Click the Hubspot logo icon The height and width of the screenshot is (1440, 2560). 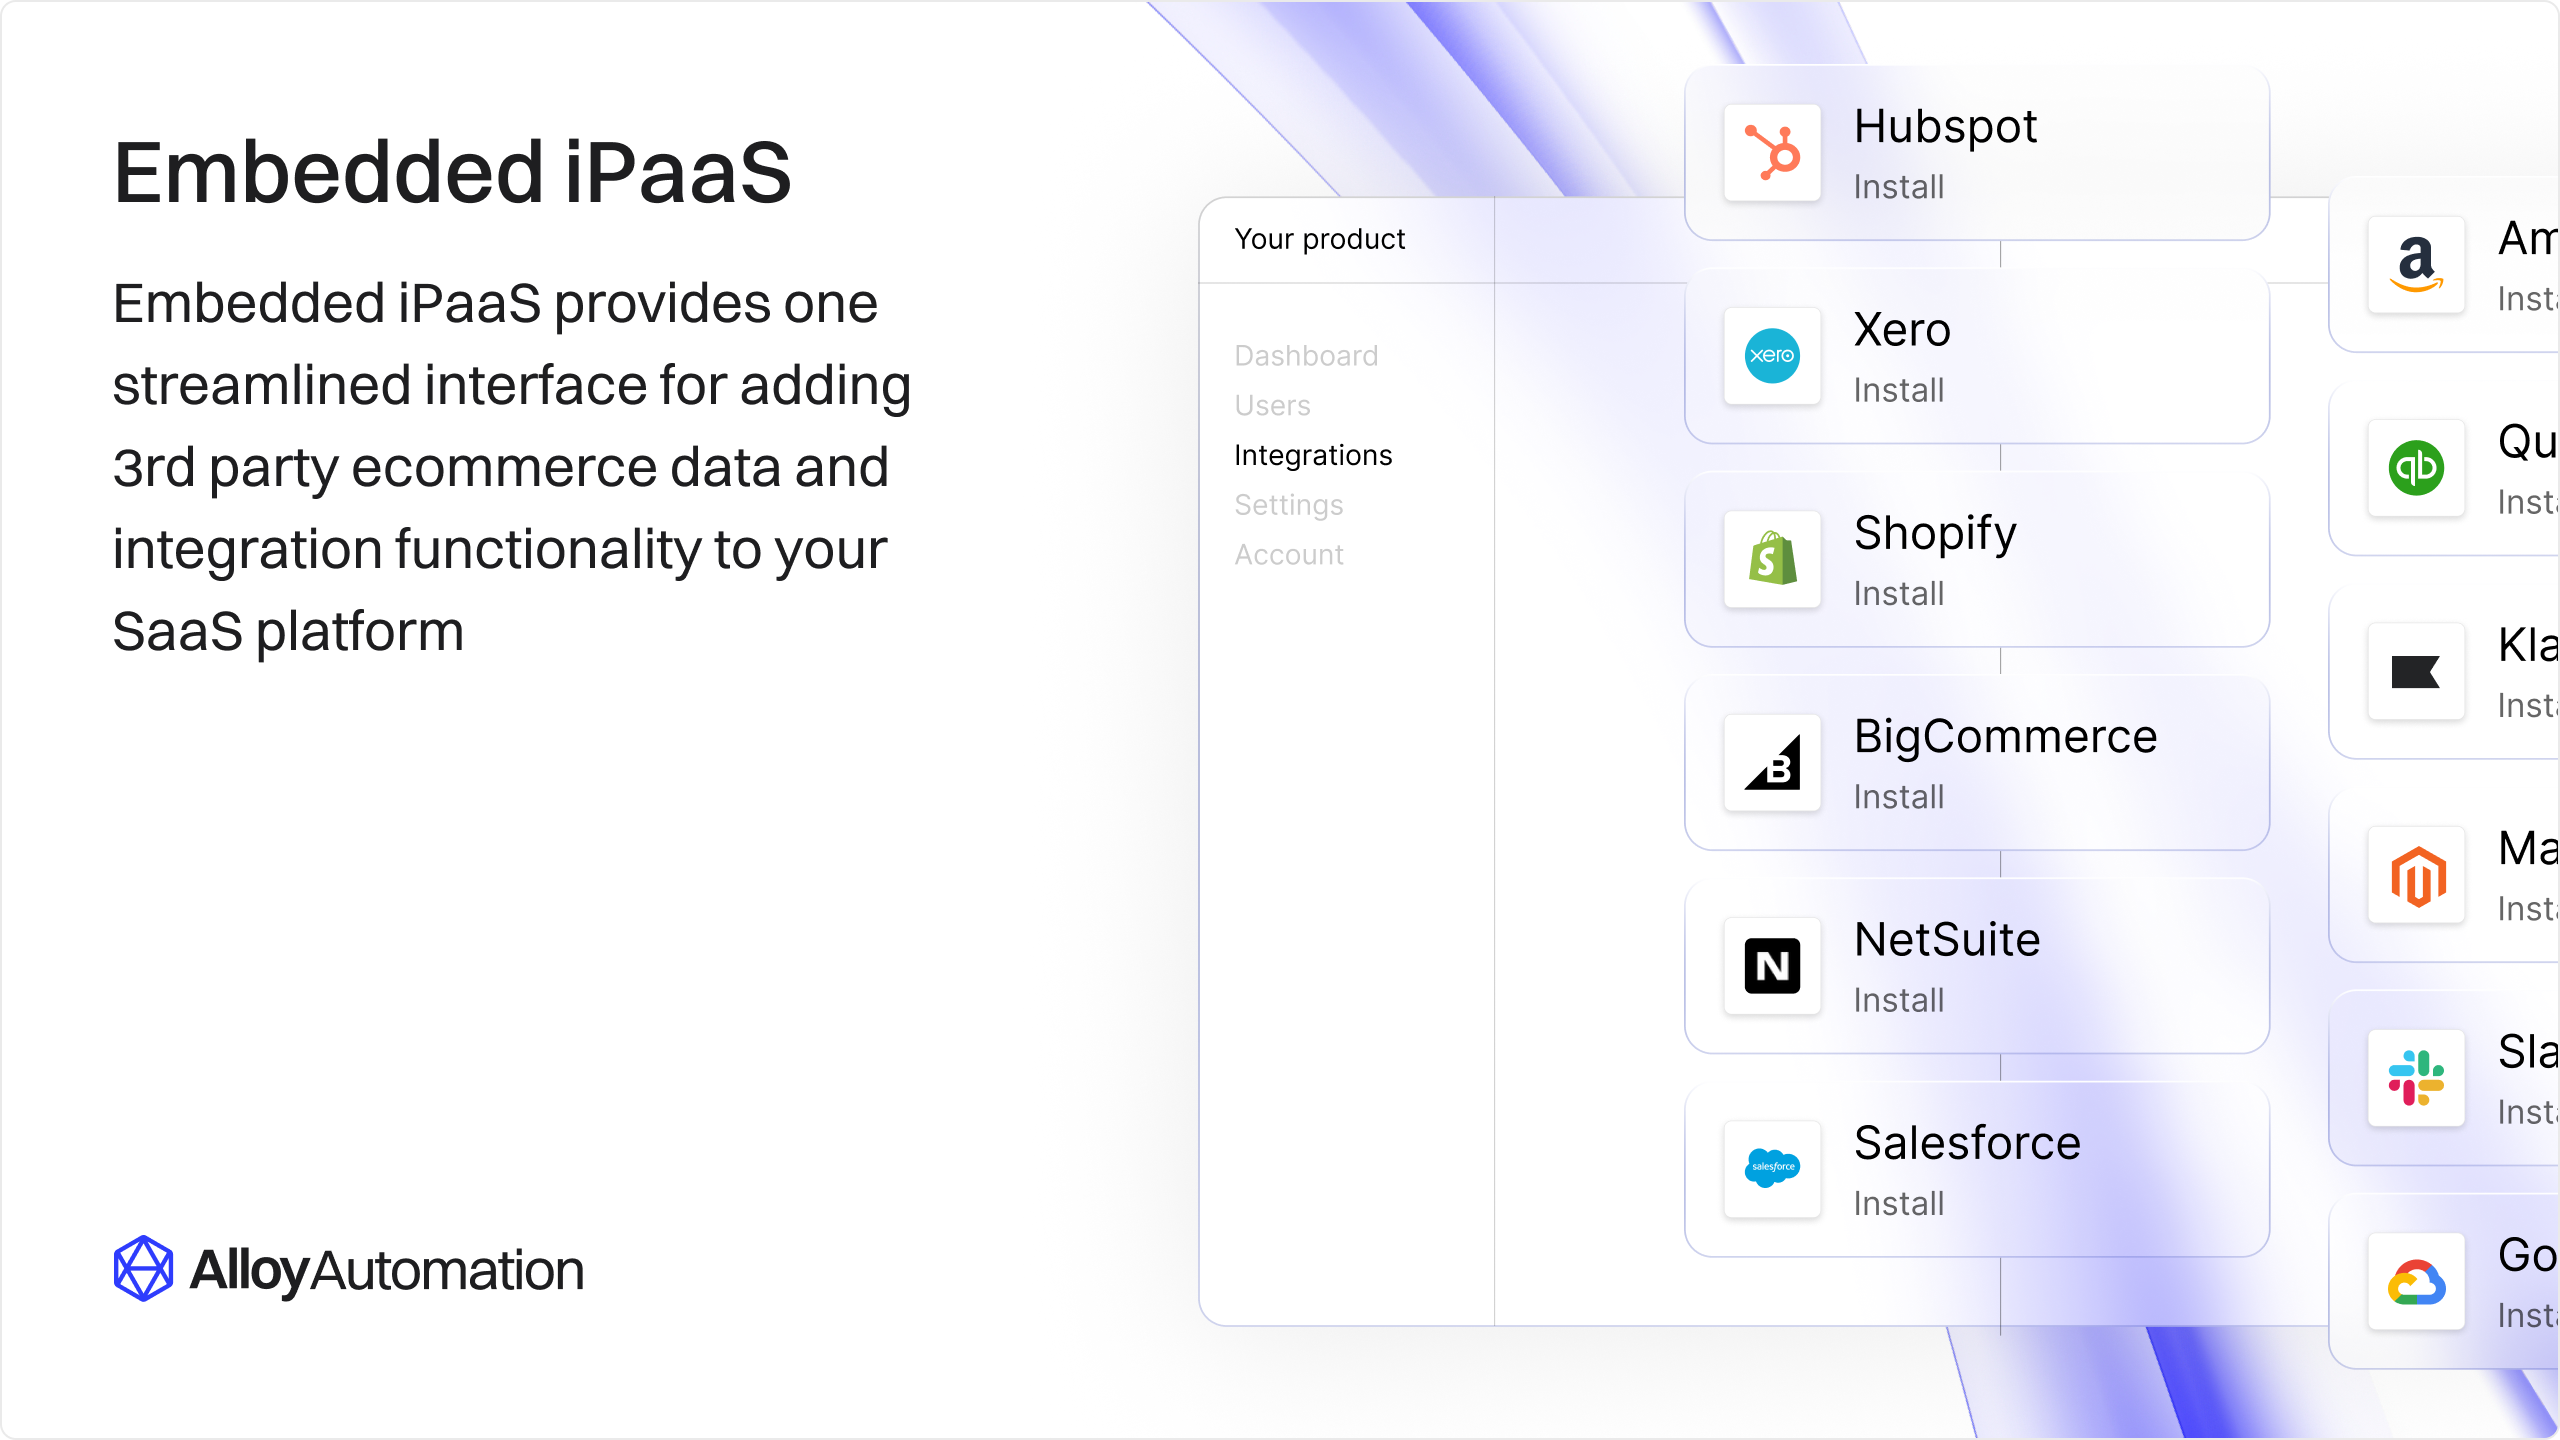(1772, 153)
